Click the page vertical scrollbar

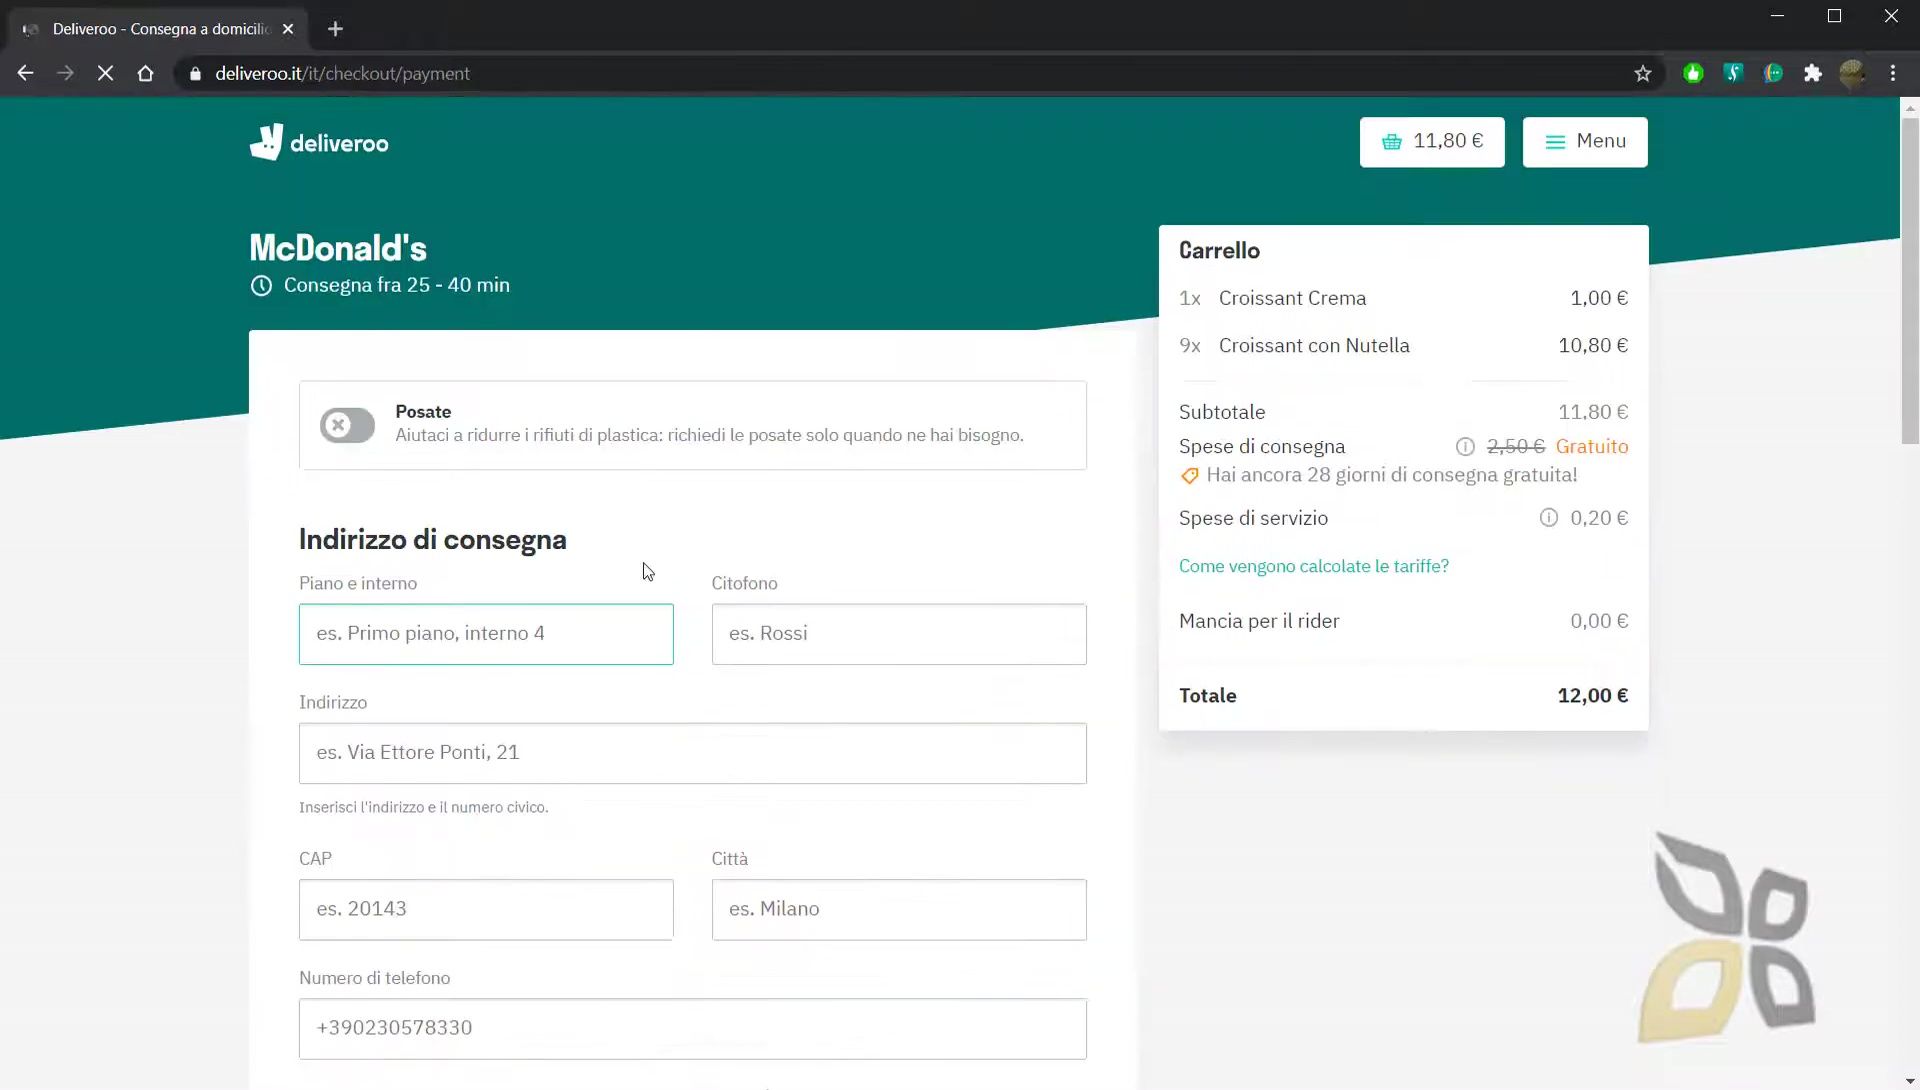[1909, 281]
